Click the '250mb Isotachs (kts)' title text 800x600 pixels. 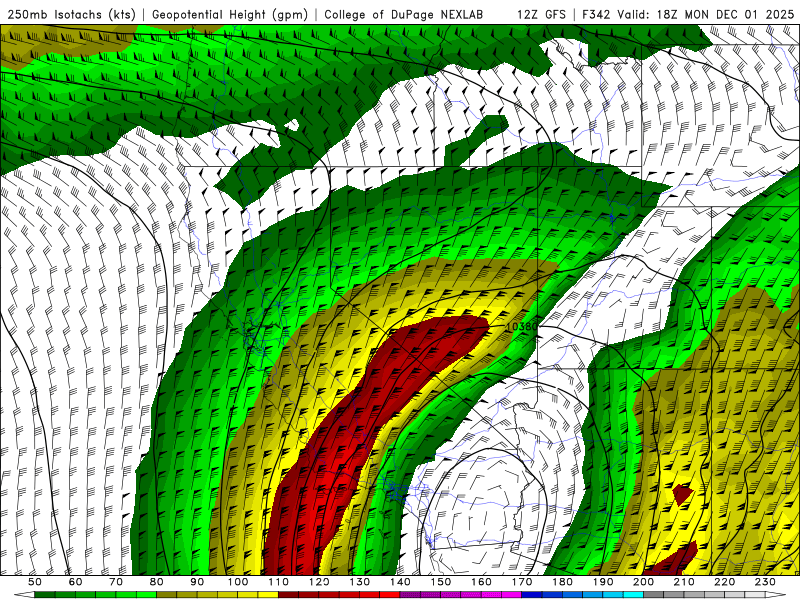(x=72, y=14)
